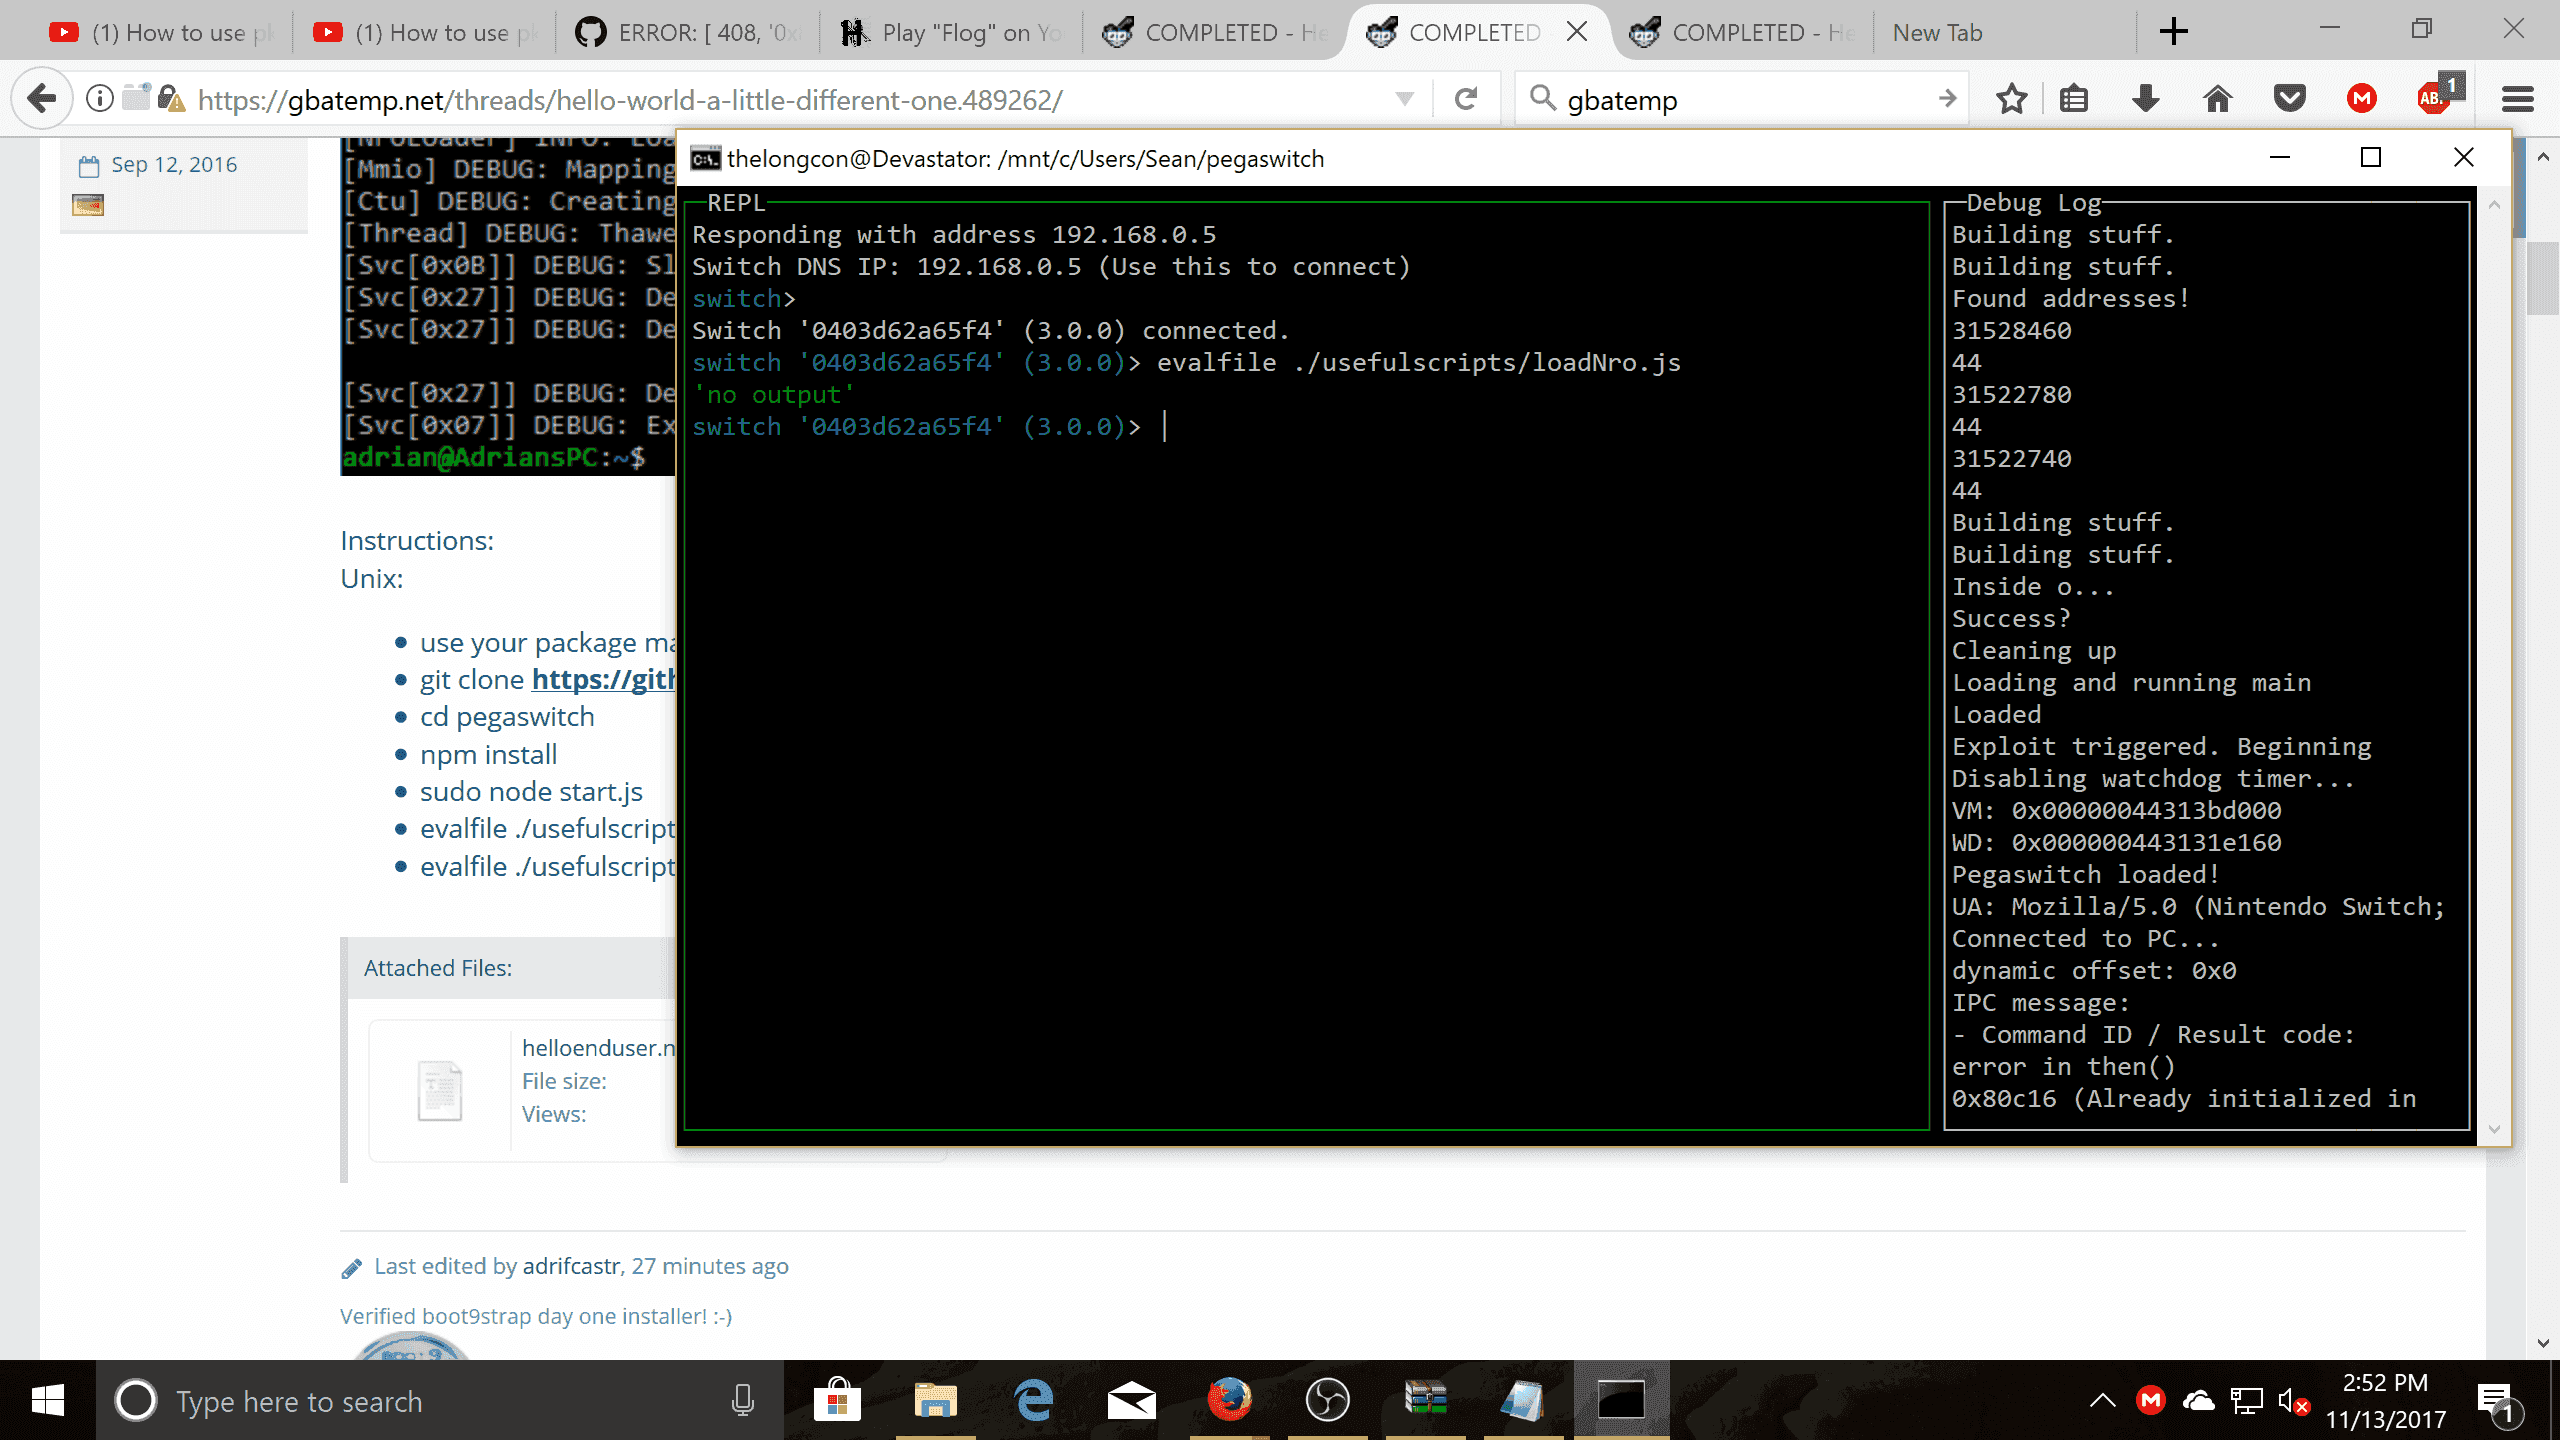Open the Windows Start menu

[47, 1400]
